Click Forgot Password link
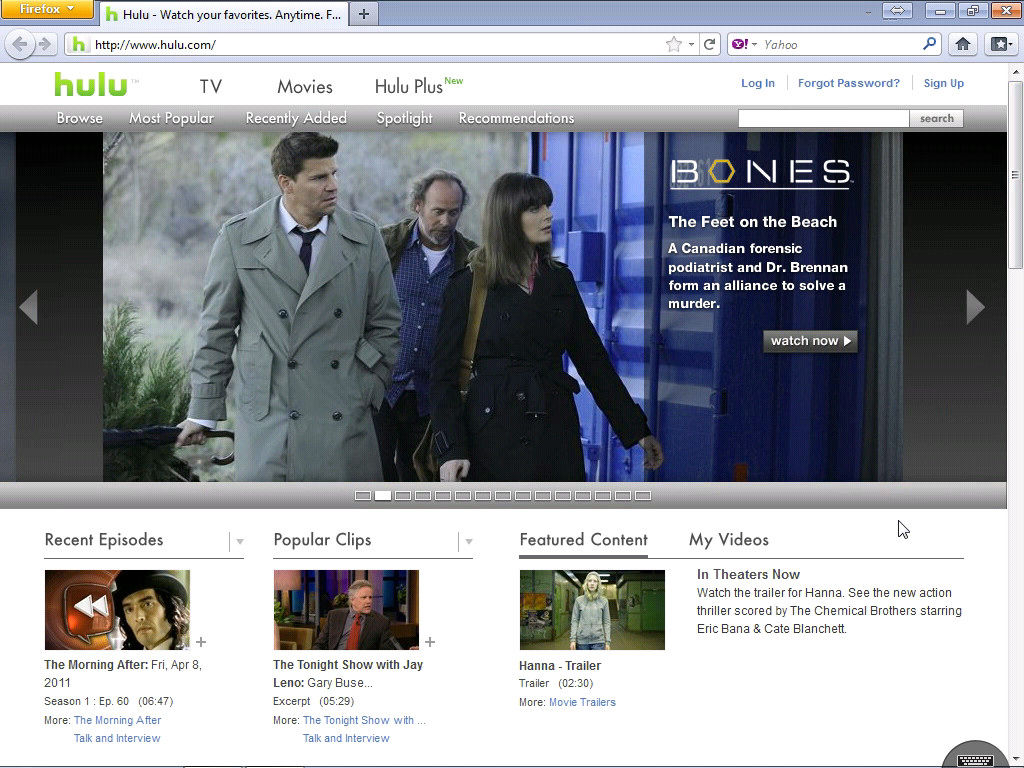The width and height of the screenshot is (1024, 768). point(848,83)
